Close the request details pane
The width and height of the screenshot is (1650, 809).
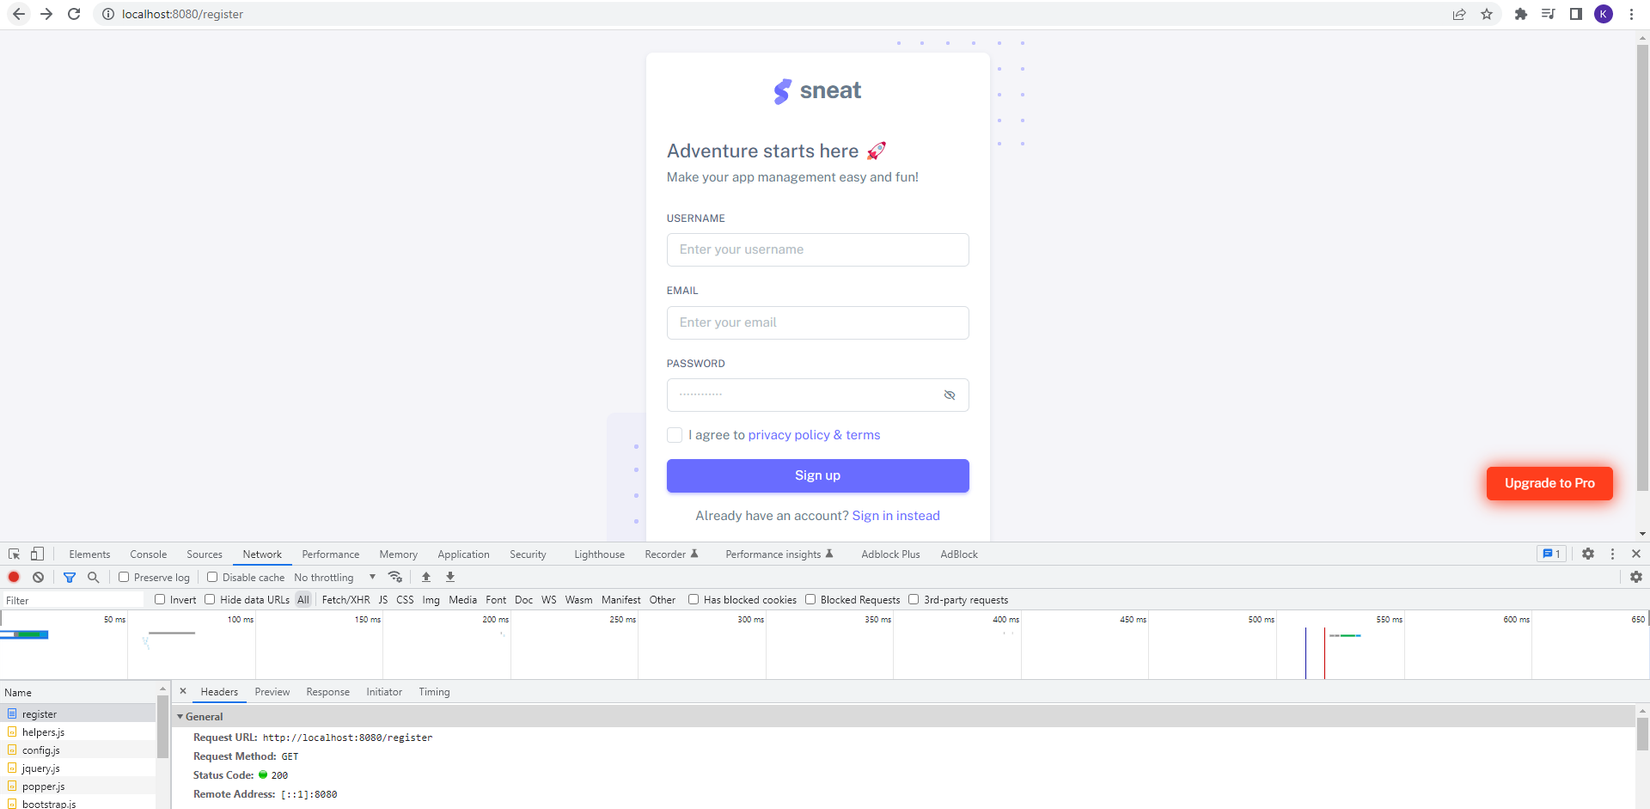[x=183, y=691]
